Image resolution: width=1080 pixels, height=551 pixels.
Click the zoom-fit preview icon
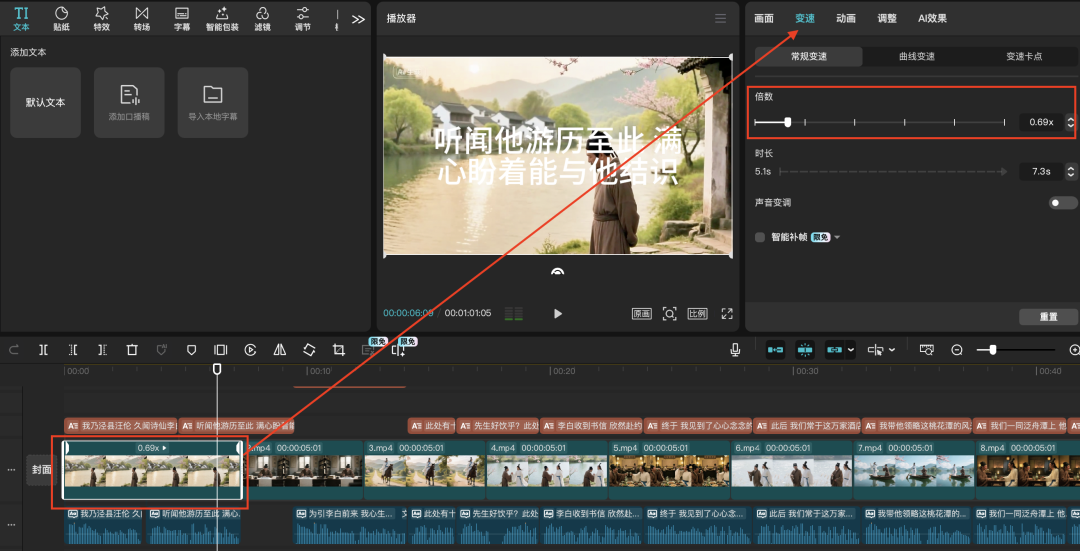[669, 313]
